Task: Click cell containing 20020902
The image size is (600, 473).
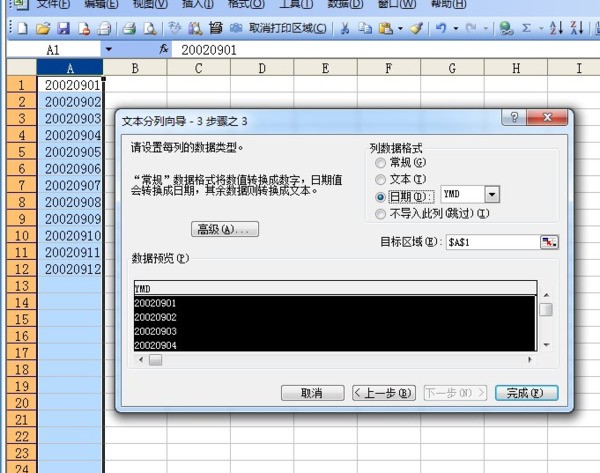Action: click(x=70, y=102)
